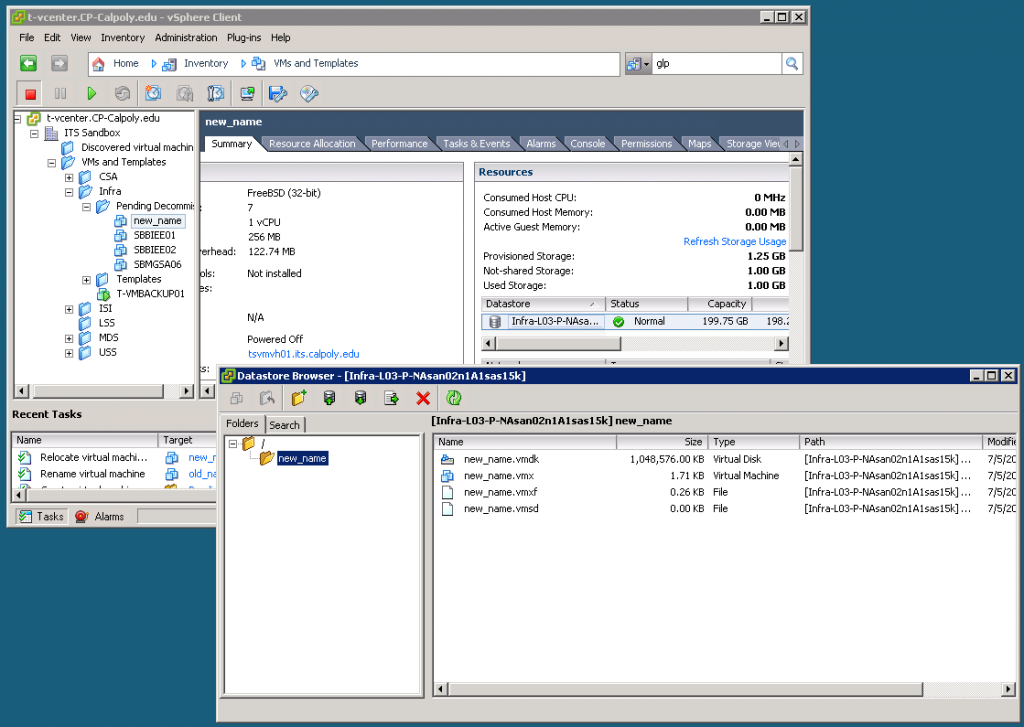Open the Plug-ins menu

click(244, 38)
